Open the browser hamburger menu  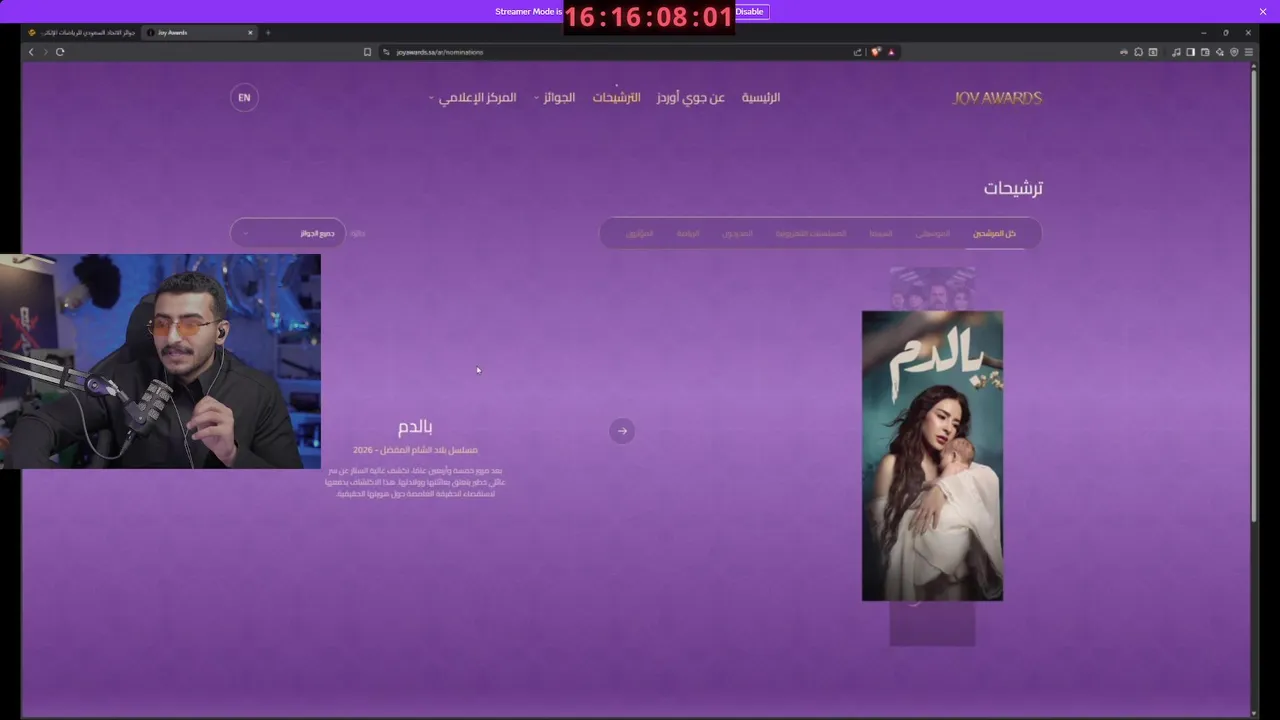1249,52
